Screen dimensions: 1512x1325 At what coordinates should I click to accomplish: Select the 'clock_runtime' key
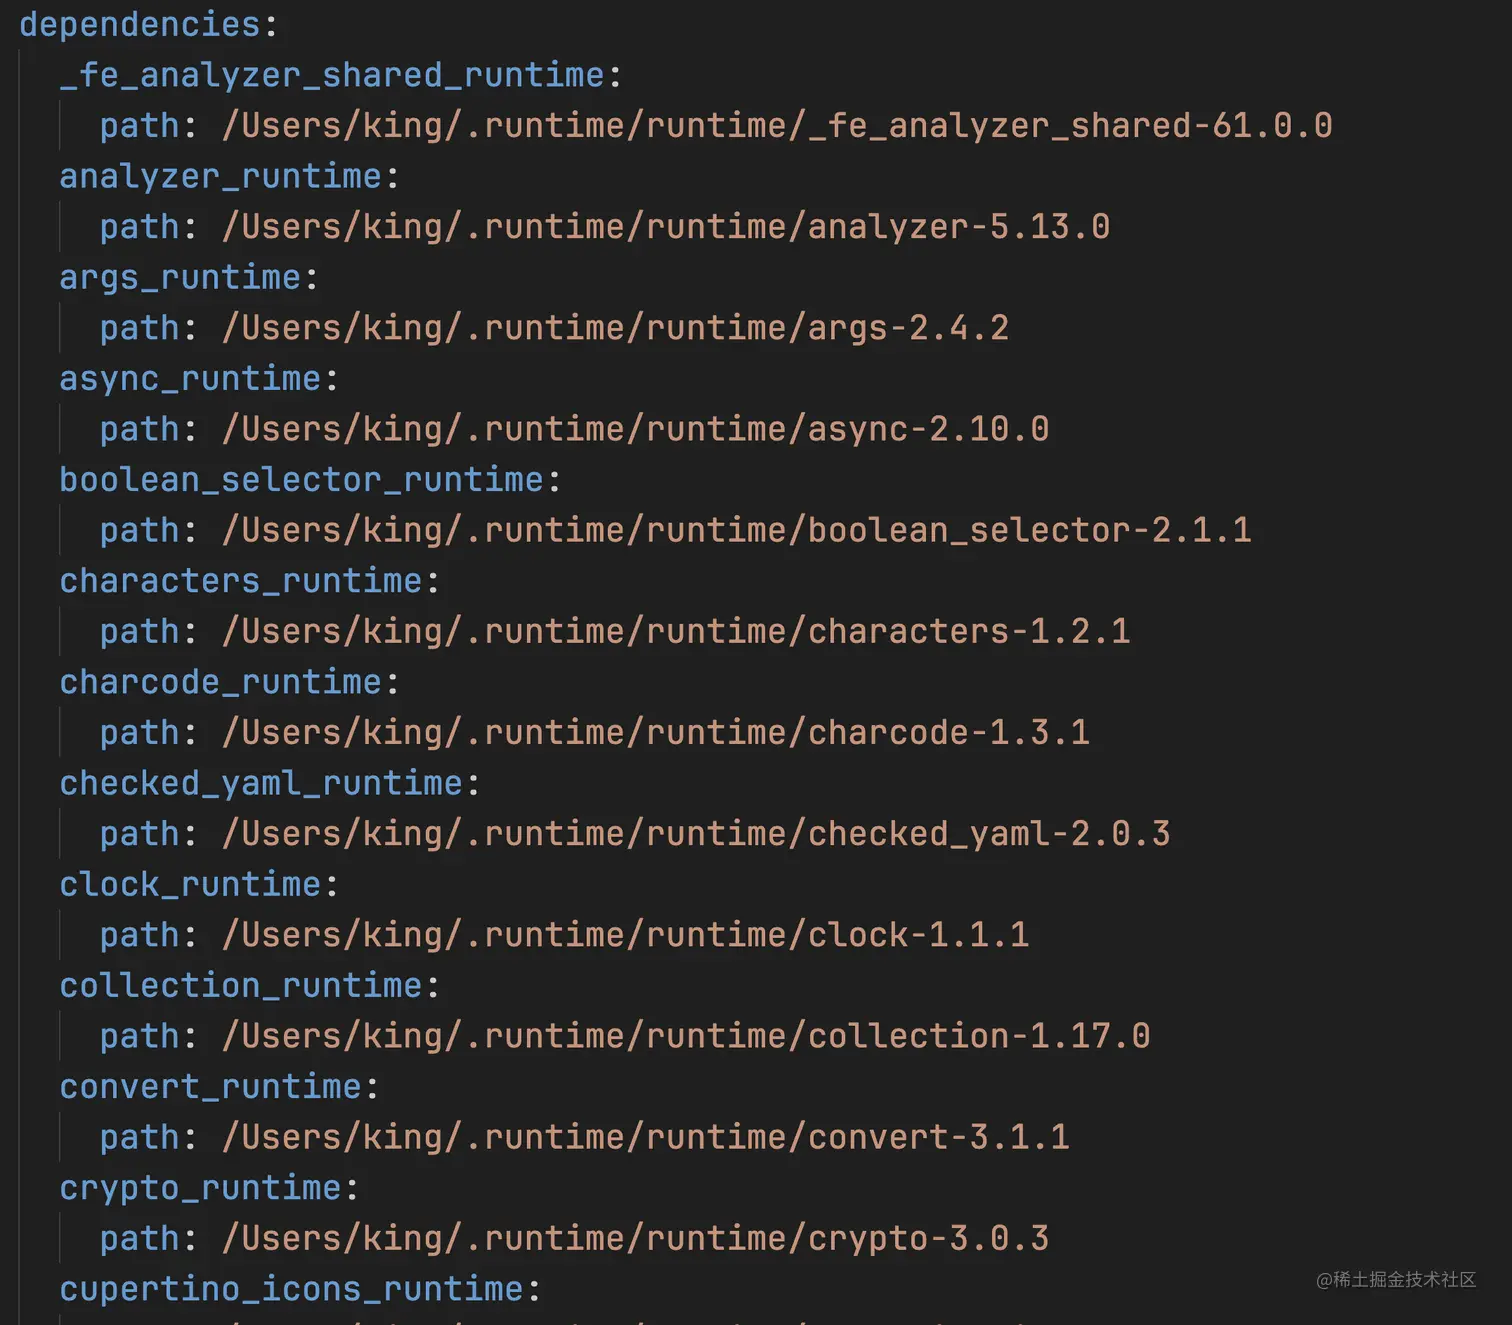point(190,885)
